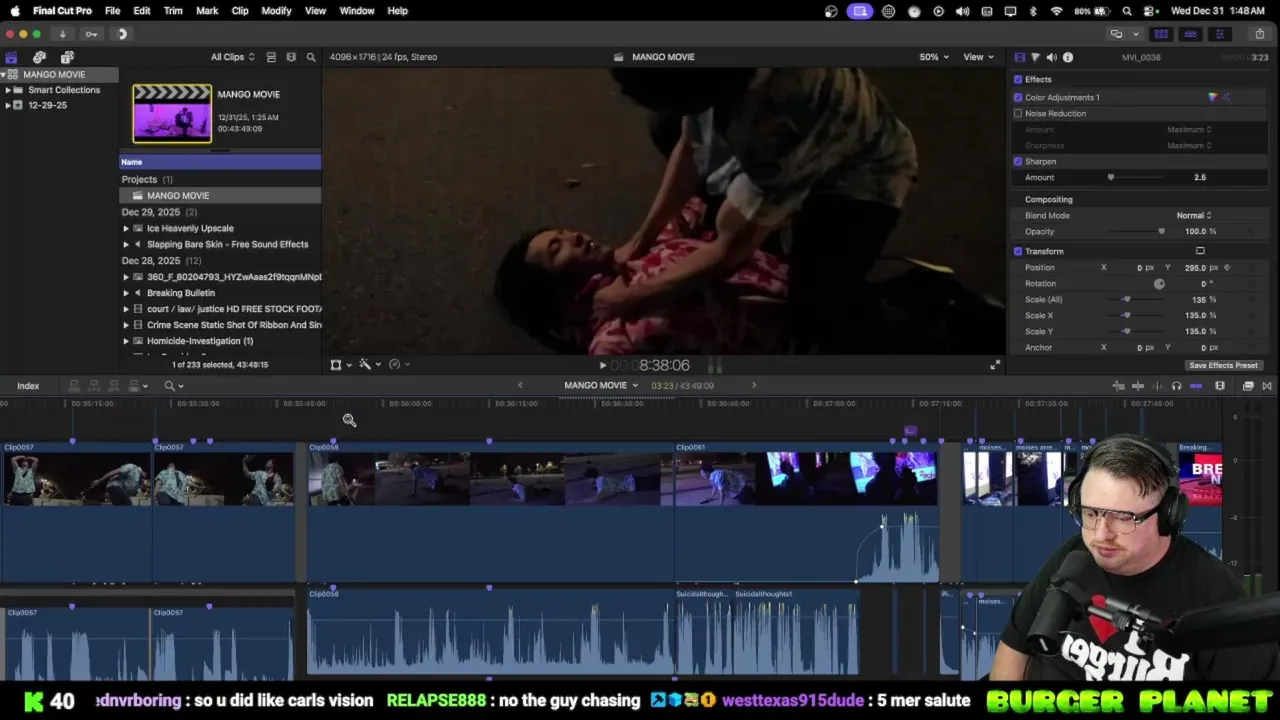Open the Color inspector tab
The width and height of the screenshot is (1280, 720).
pyautogui.click(x=1035, y=57)
